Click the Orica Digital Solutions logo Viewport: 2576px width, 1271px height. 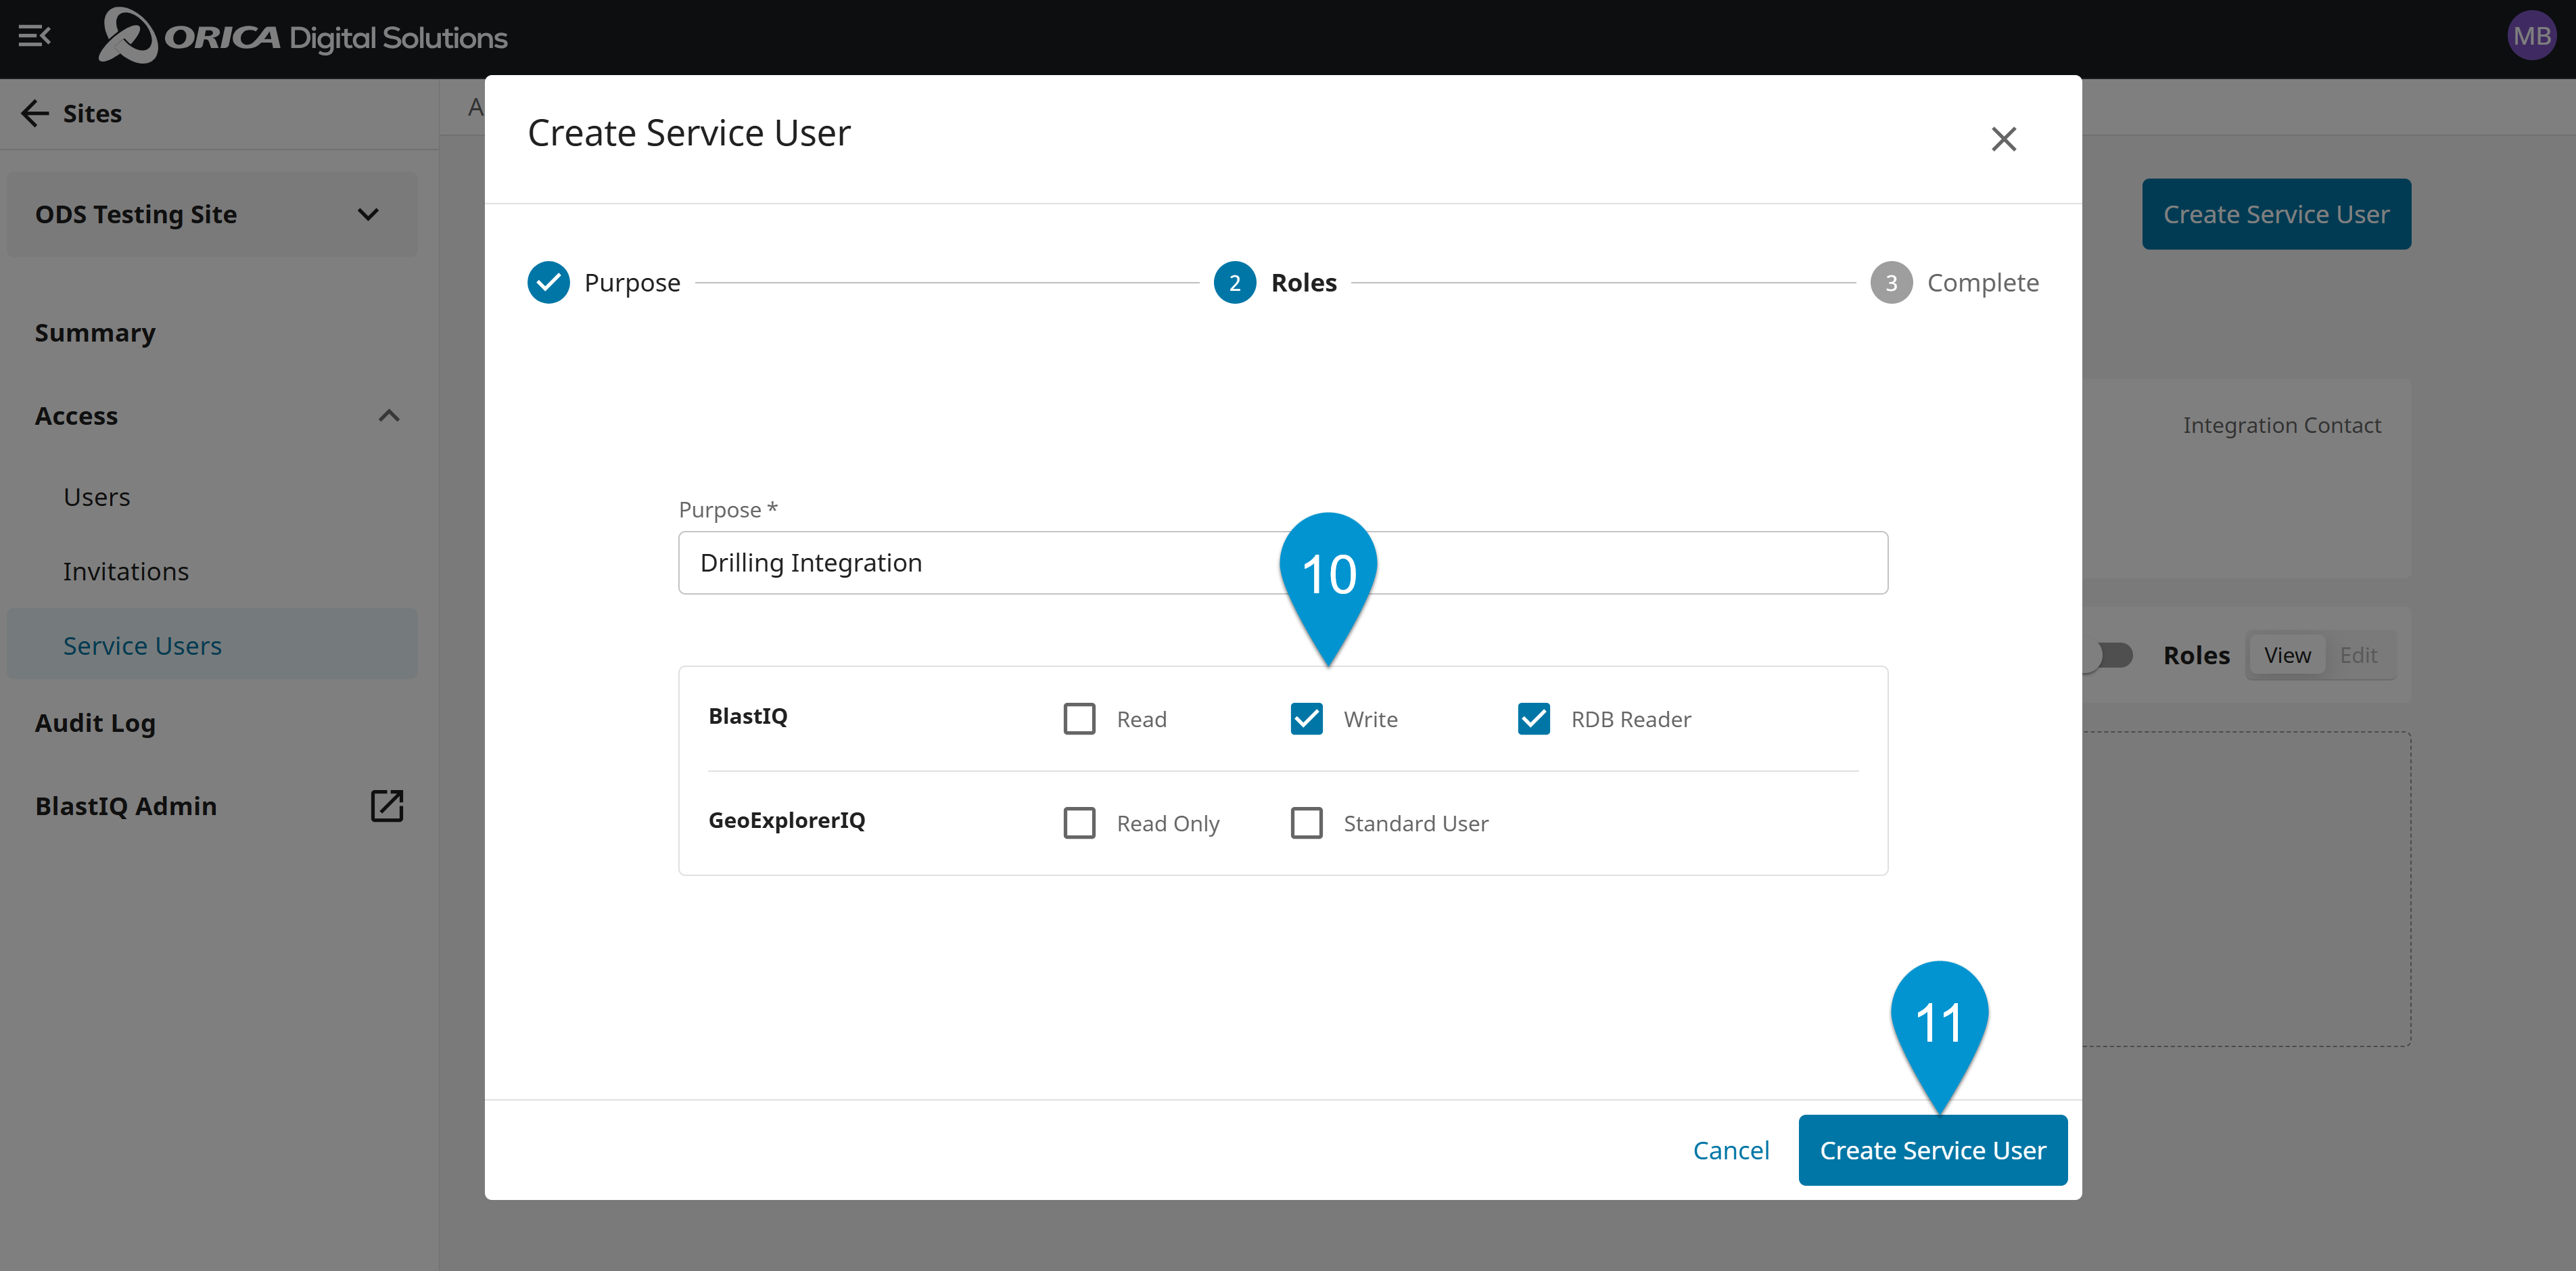coord(303,37)
